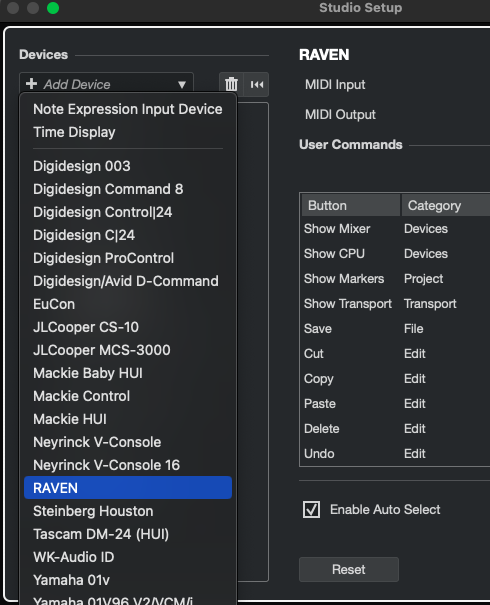This screenshot has height=605, width=490.
Task: Select the Show Mixer button row
Action: click(395, 229)
